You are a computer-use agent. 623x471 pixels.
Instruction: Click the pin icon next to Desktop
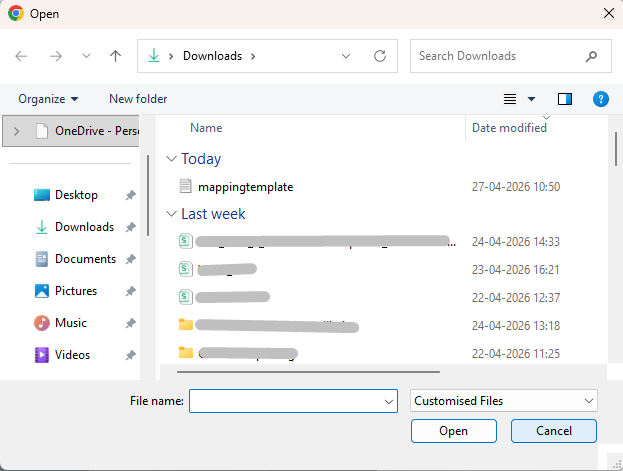pyautogui.click(x=131, y=195)
